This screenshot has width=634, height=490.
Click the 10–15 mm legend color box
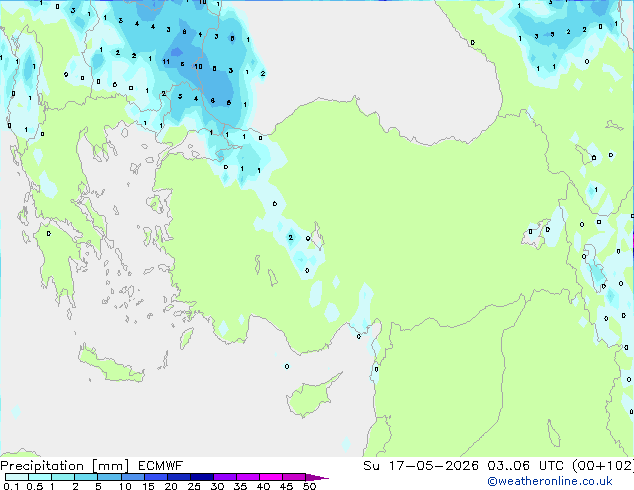(133, 477)
